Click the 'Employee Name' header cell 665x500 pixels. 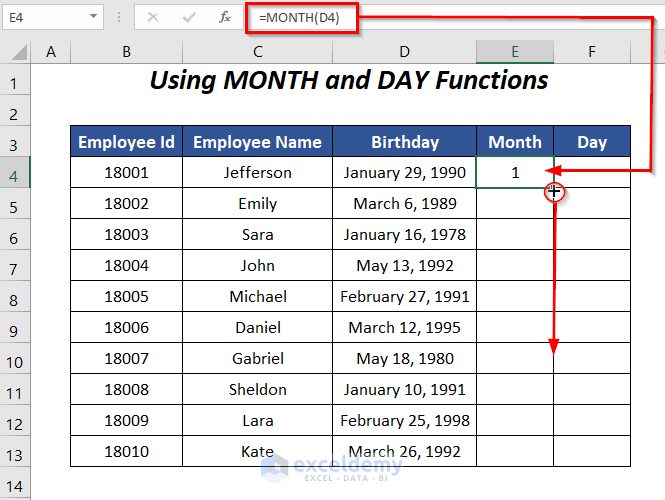pos(257,141)
